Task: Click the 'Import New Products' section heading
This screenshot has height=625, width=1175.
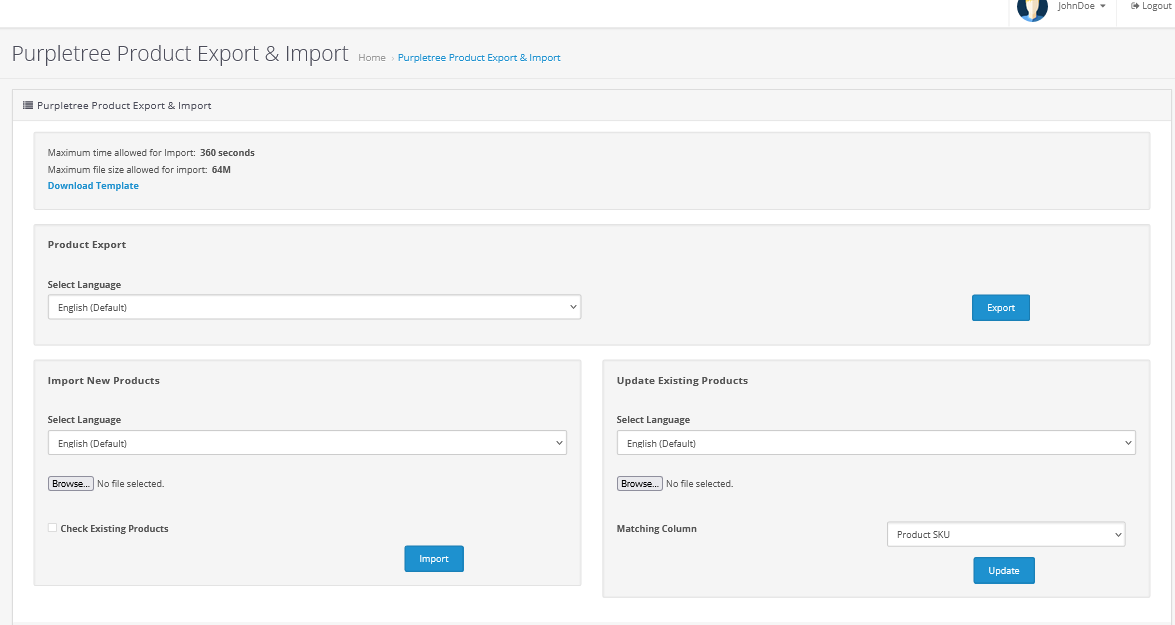Action: pos(103,381)
